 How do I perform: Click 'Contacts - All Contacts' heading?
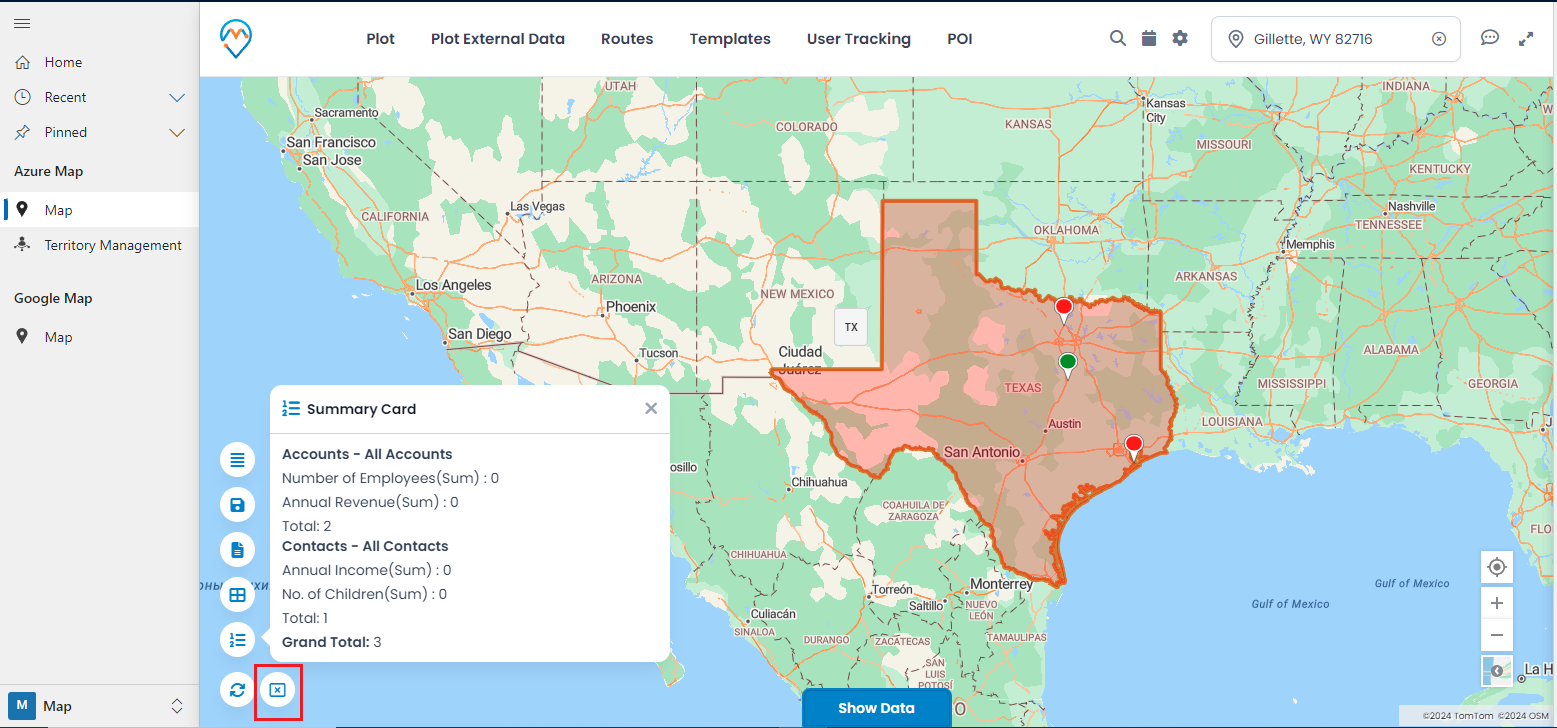[365, 546]
